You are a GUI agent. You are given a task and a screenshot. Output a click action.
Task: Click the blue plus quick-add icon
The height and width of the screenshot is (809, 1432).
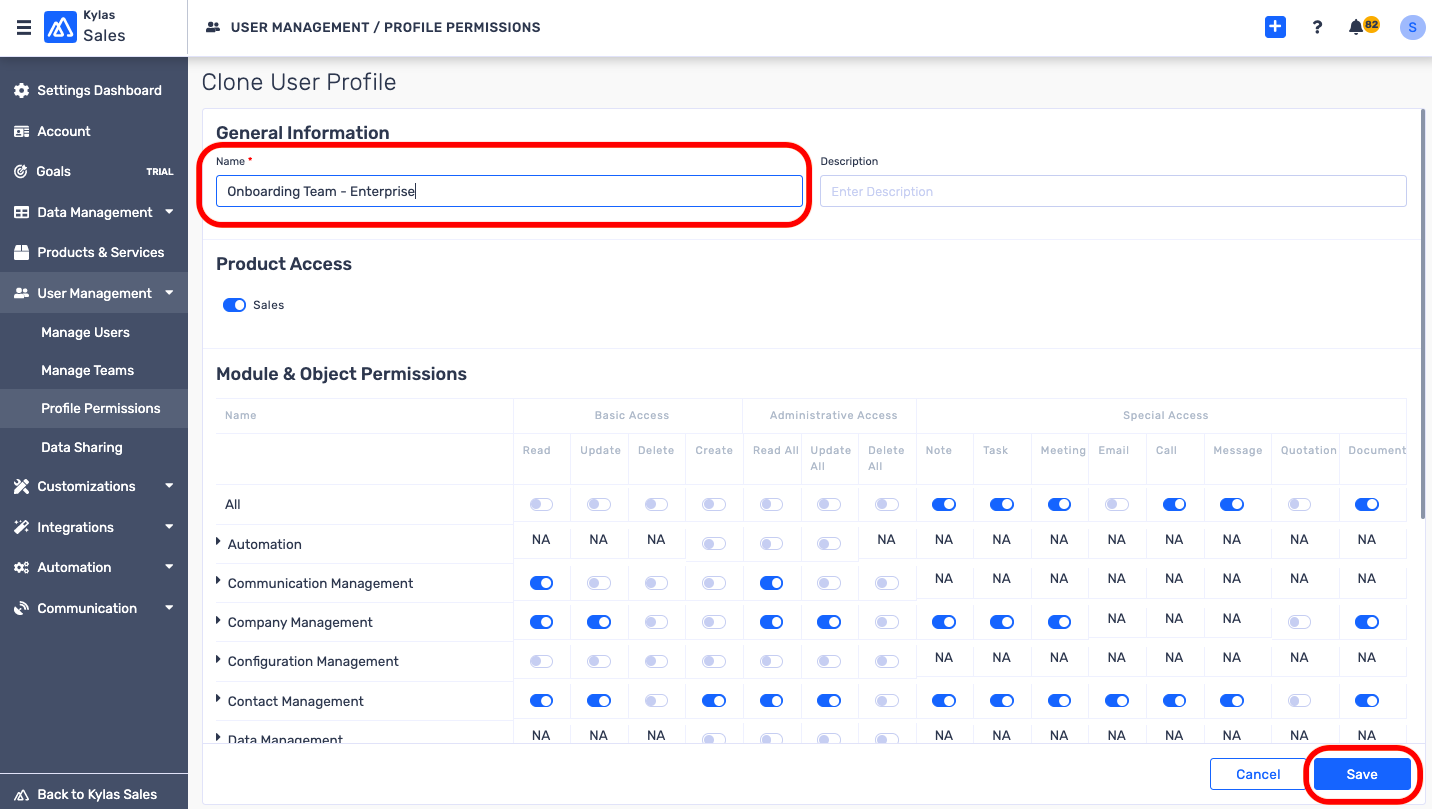(1275, 27)
